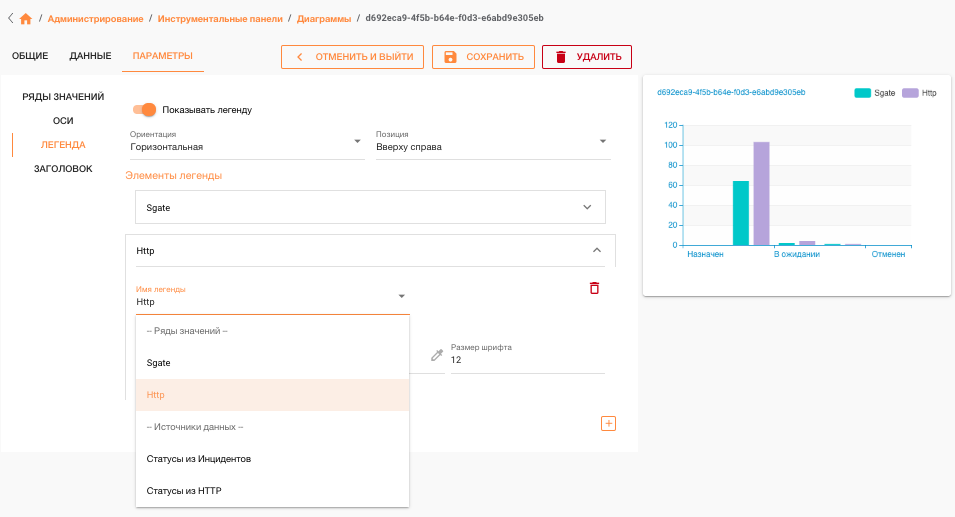This screenshot has height=517, width=955.
Task: Switch to the Данные tab
Action: 90,56
